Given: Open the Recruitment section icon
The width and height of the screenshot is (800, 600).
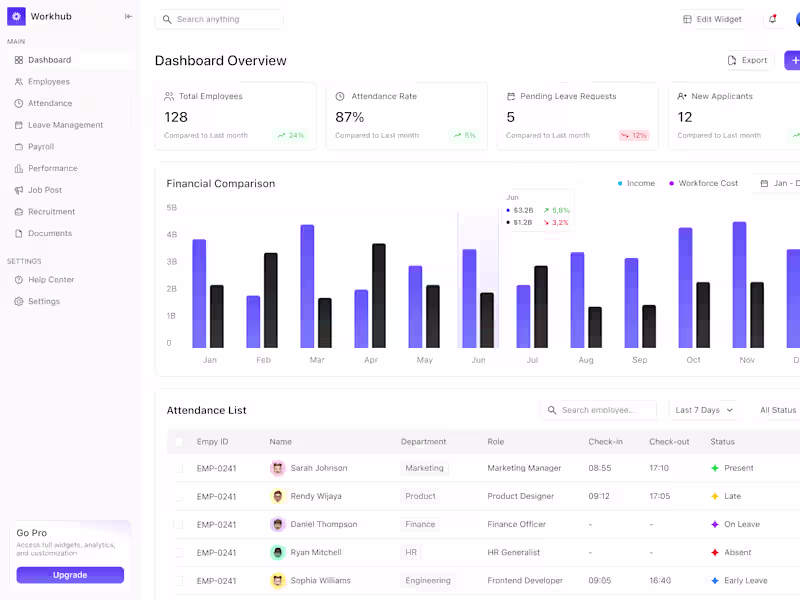Looking at the screenshot, I should pyautogui.click(x=18, y=211).
